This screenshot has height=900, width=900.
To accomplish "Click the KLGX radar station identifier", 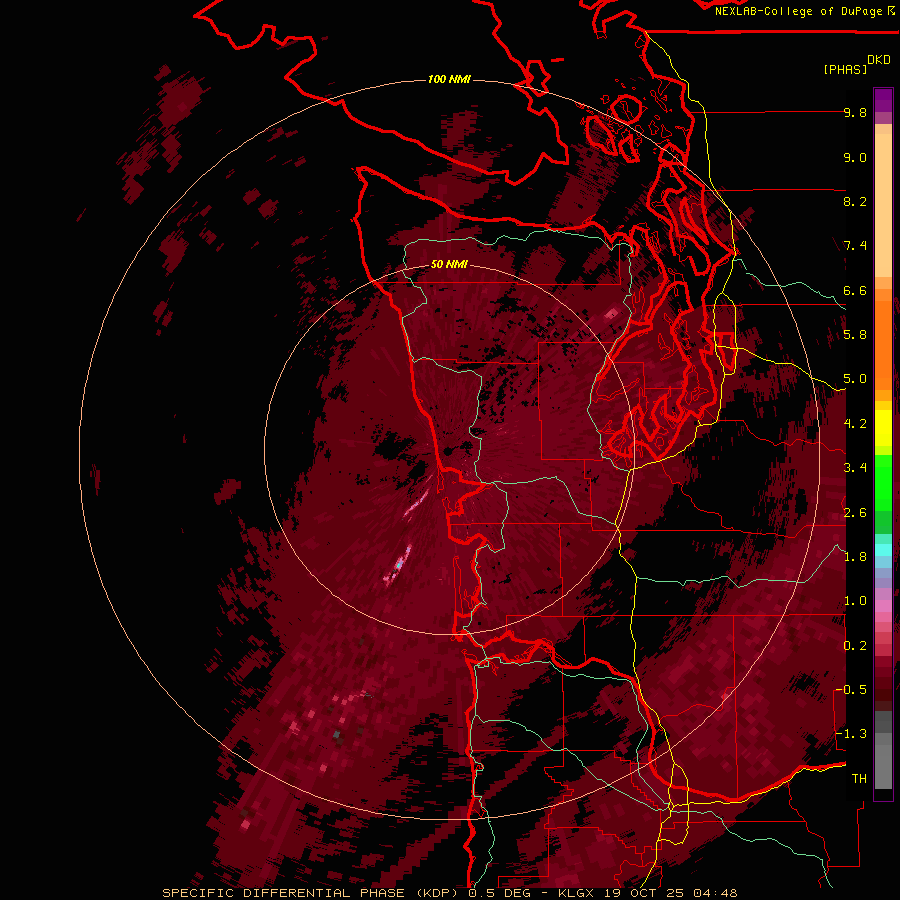I will [577, 893].
